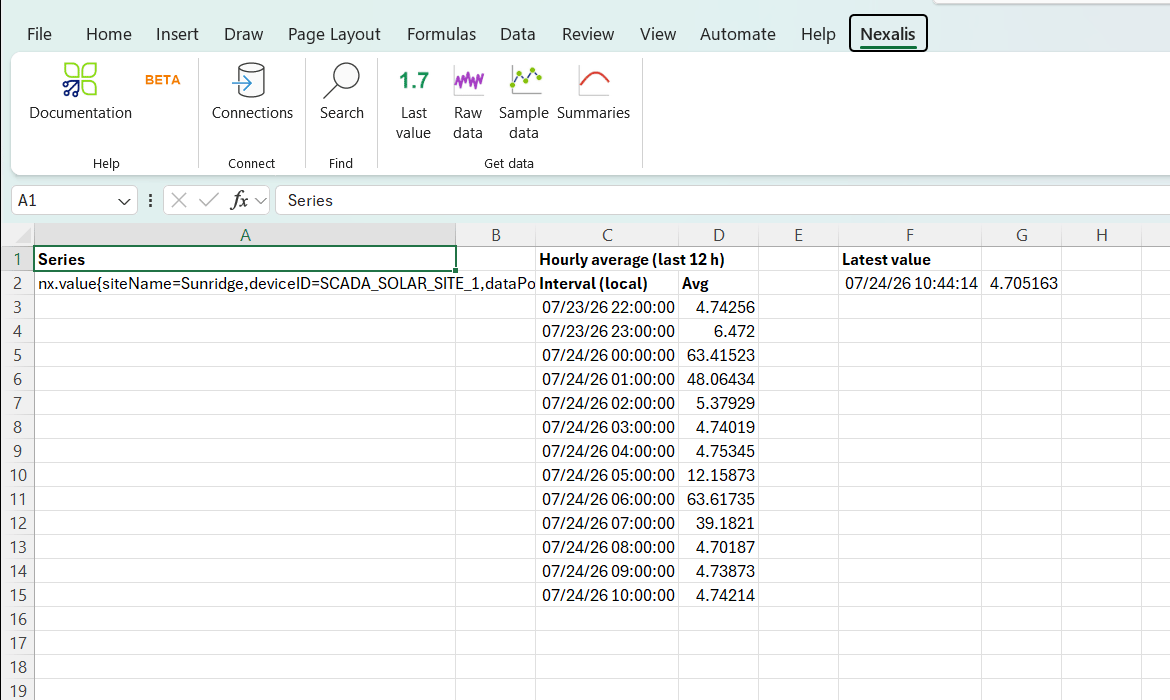Expand the fx function dropdown arrow
Image resolution: width=1170 pixels, height=700 pixels.
[260, 201]
